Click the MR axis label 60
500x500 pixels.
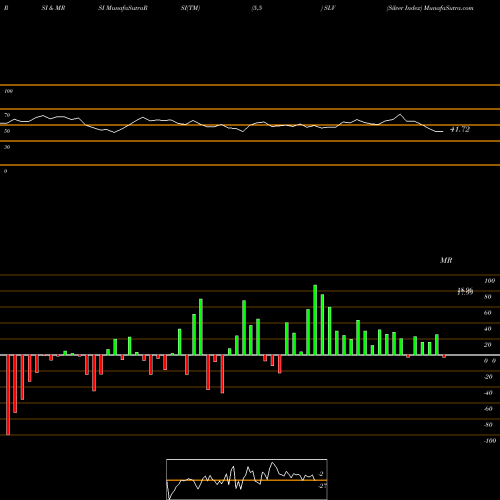[488, 313]
